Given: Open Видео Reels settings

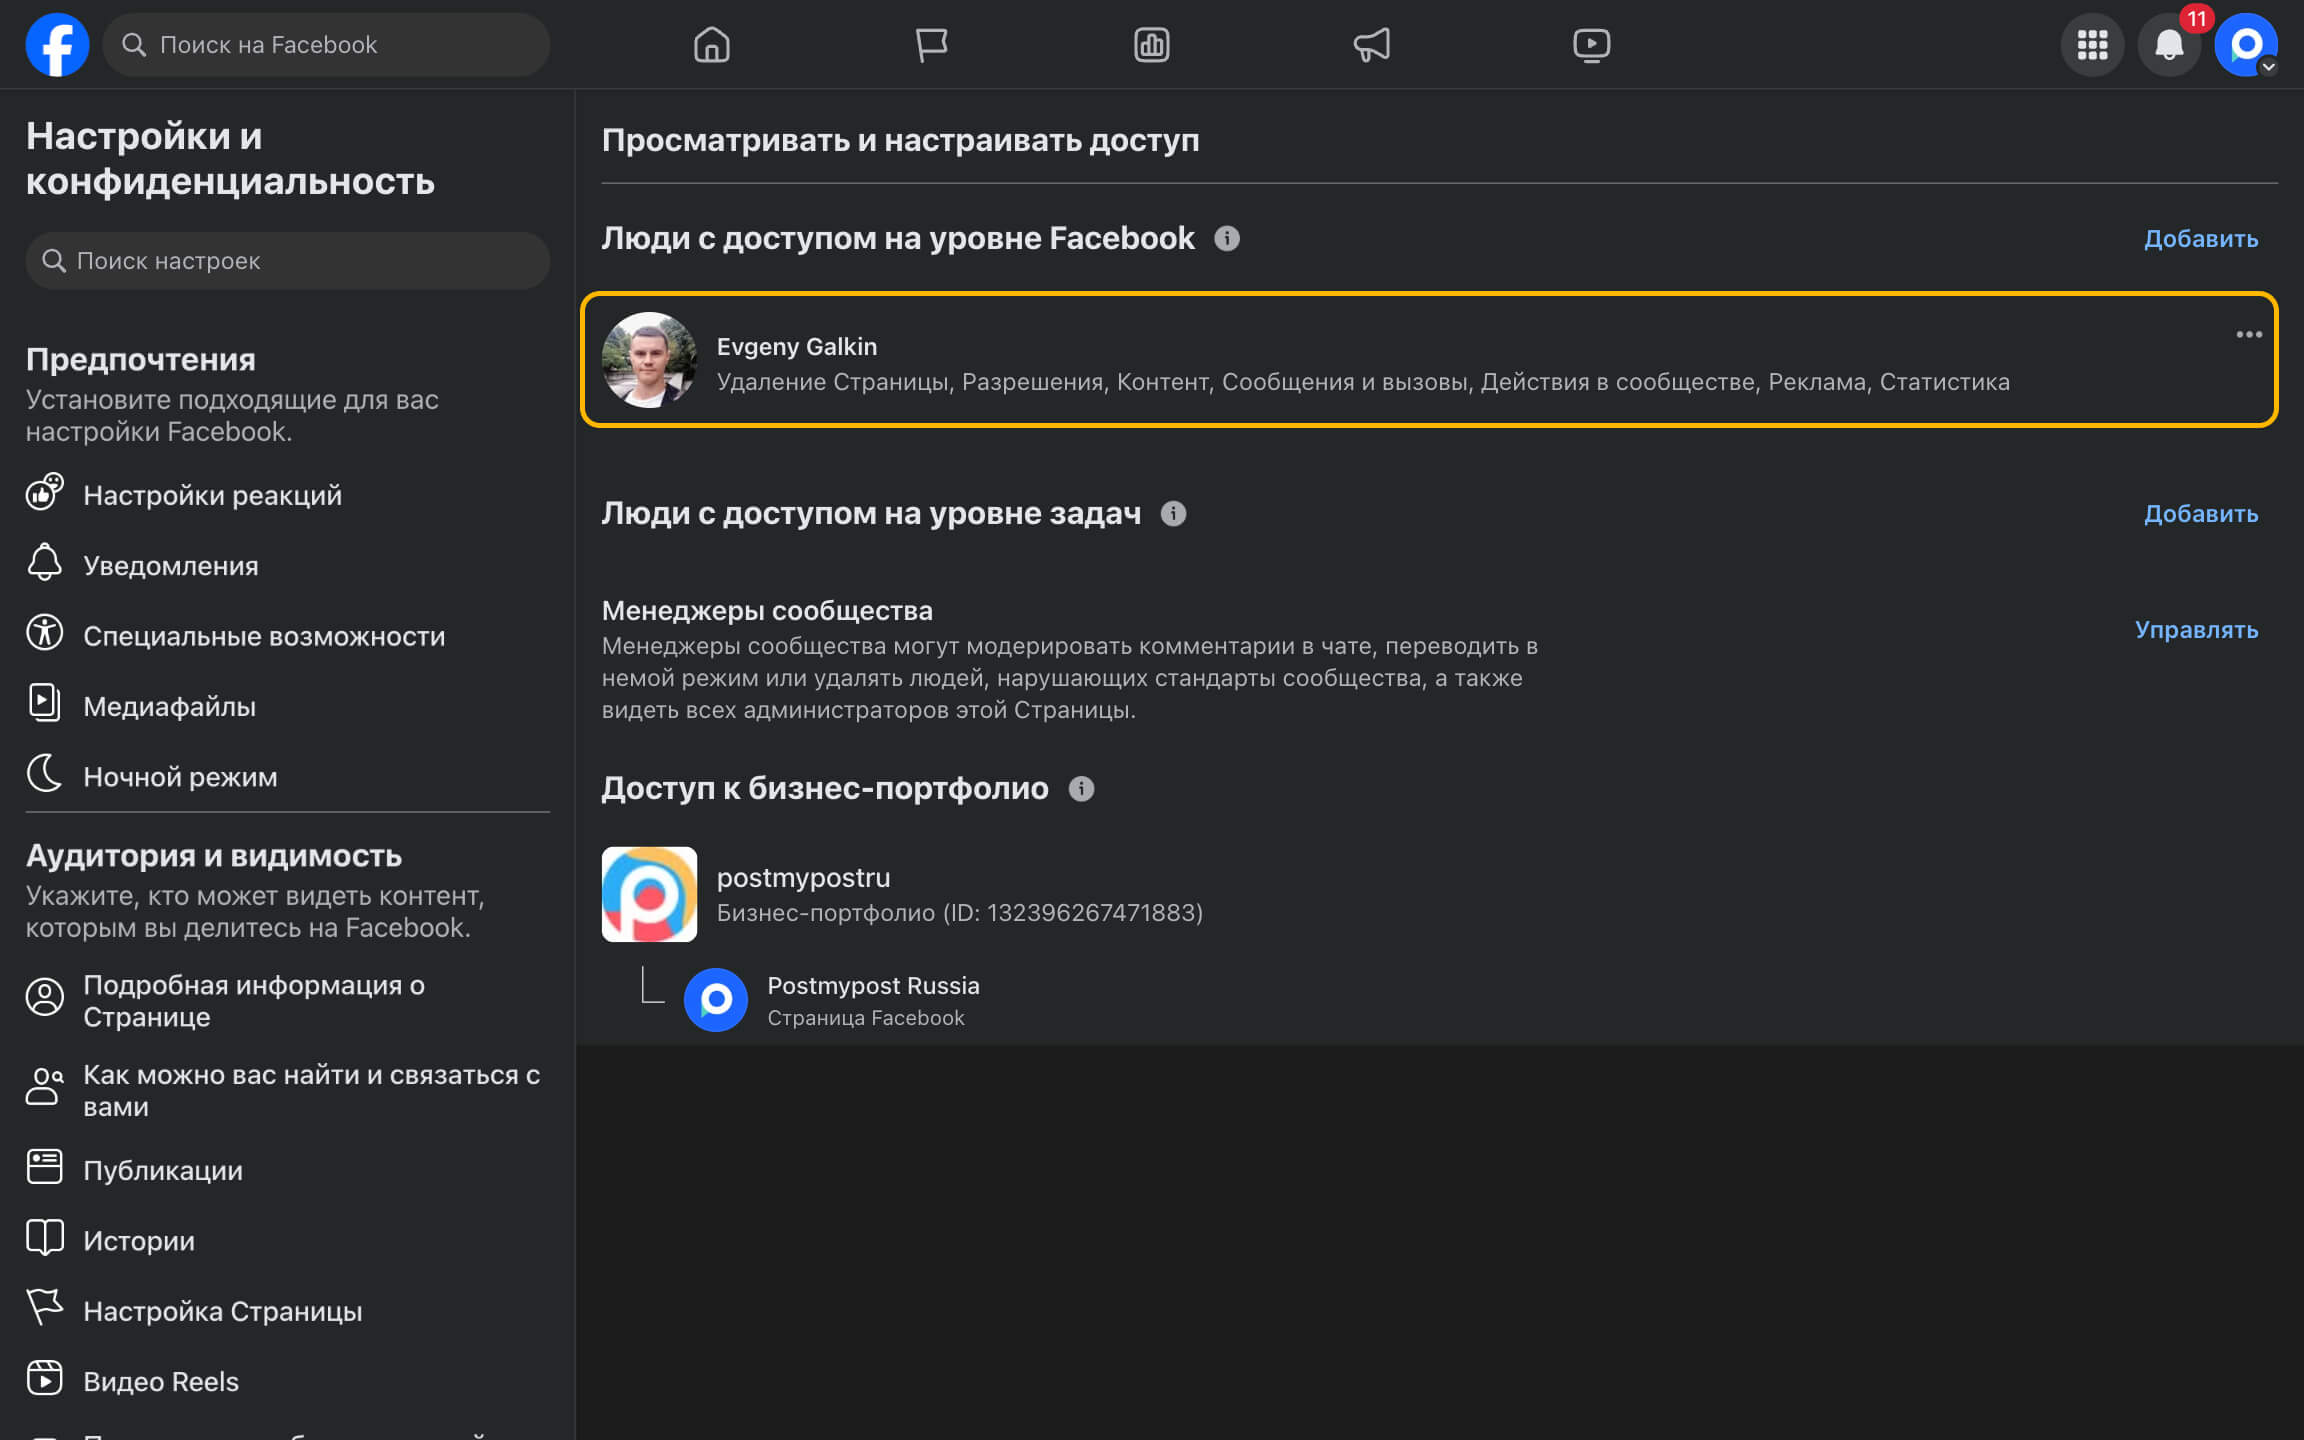Looking at the screenshot, I should 160,1381.
